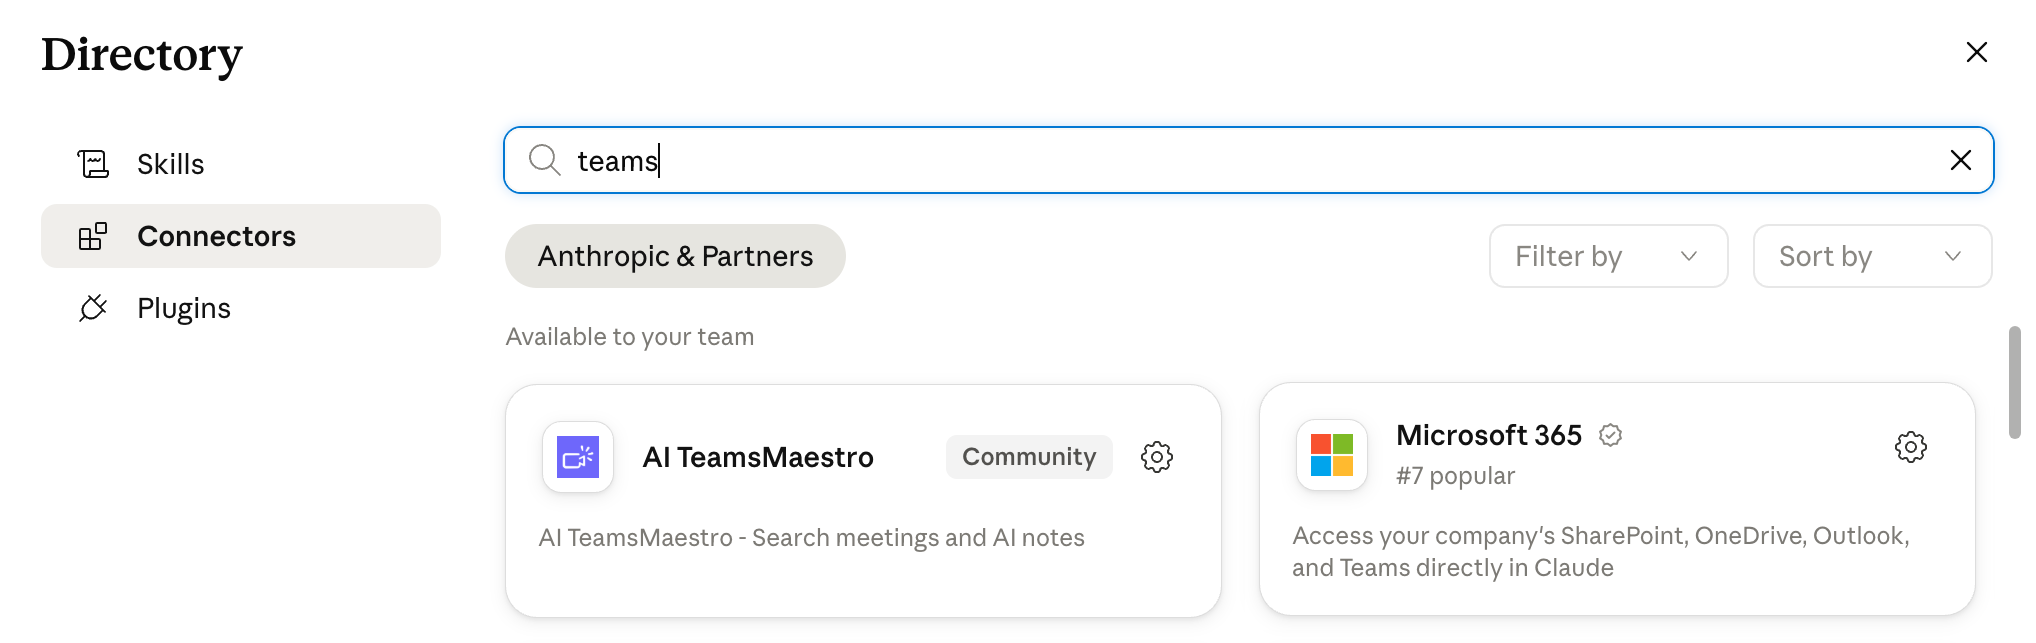Click AI TeamsMaestro description text
The width and height of the screenshot is (2036, 643).
[x=811, y=538]
